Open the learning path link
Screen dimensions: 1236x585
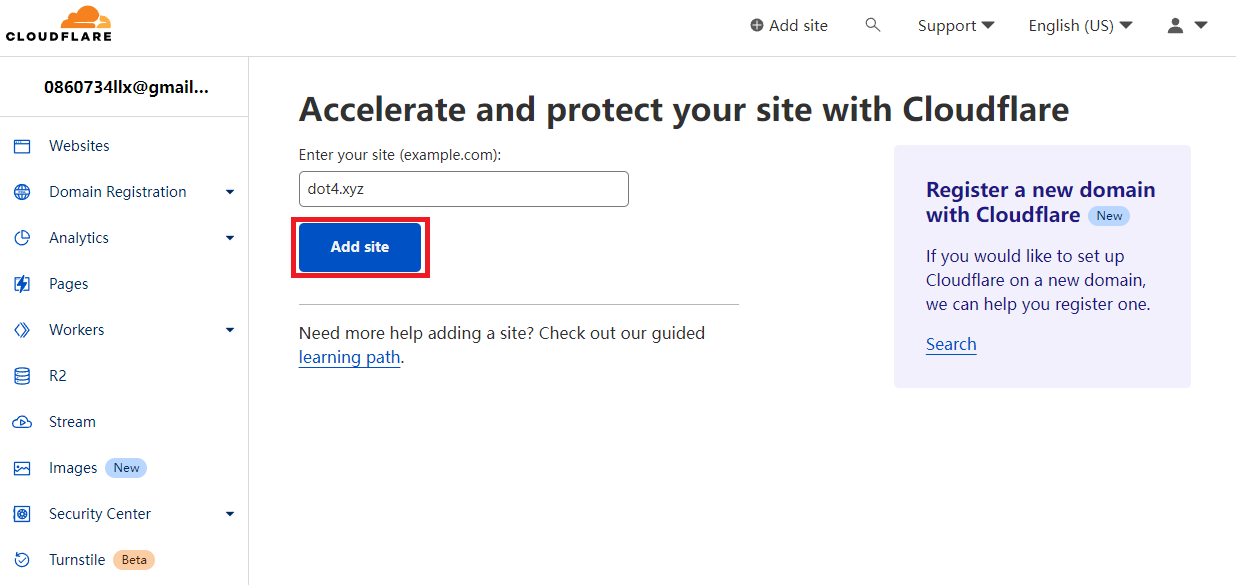pyautogui.click(x=349, y=357)
